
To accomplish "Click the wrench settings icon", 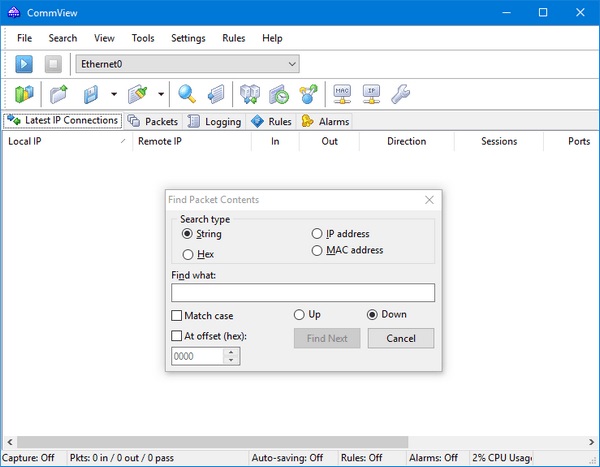I will point(401,94).
